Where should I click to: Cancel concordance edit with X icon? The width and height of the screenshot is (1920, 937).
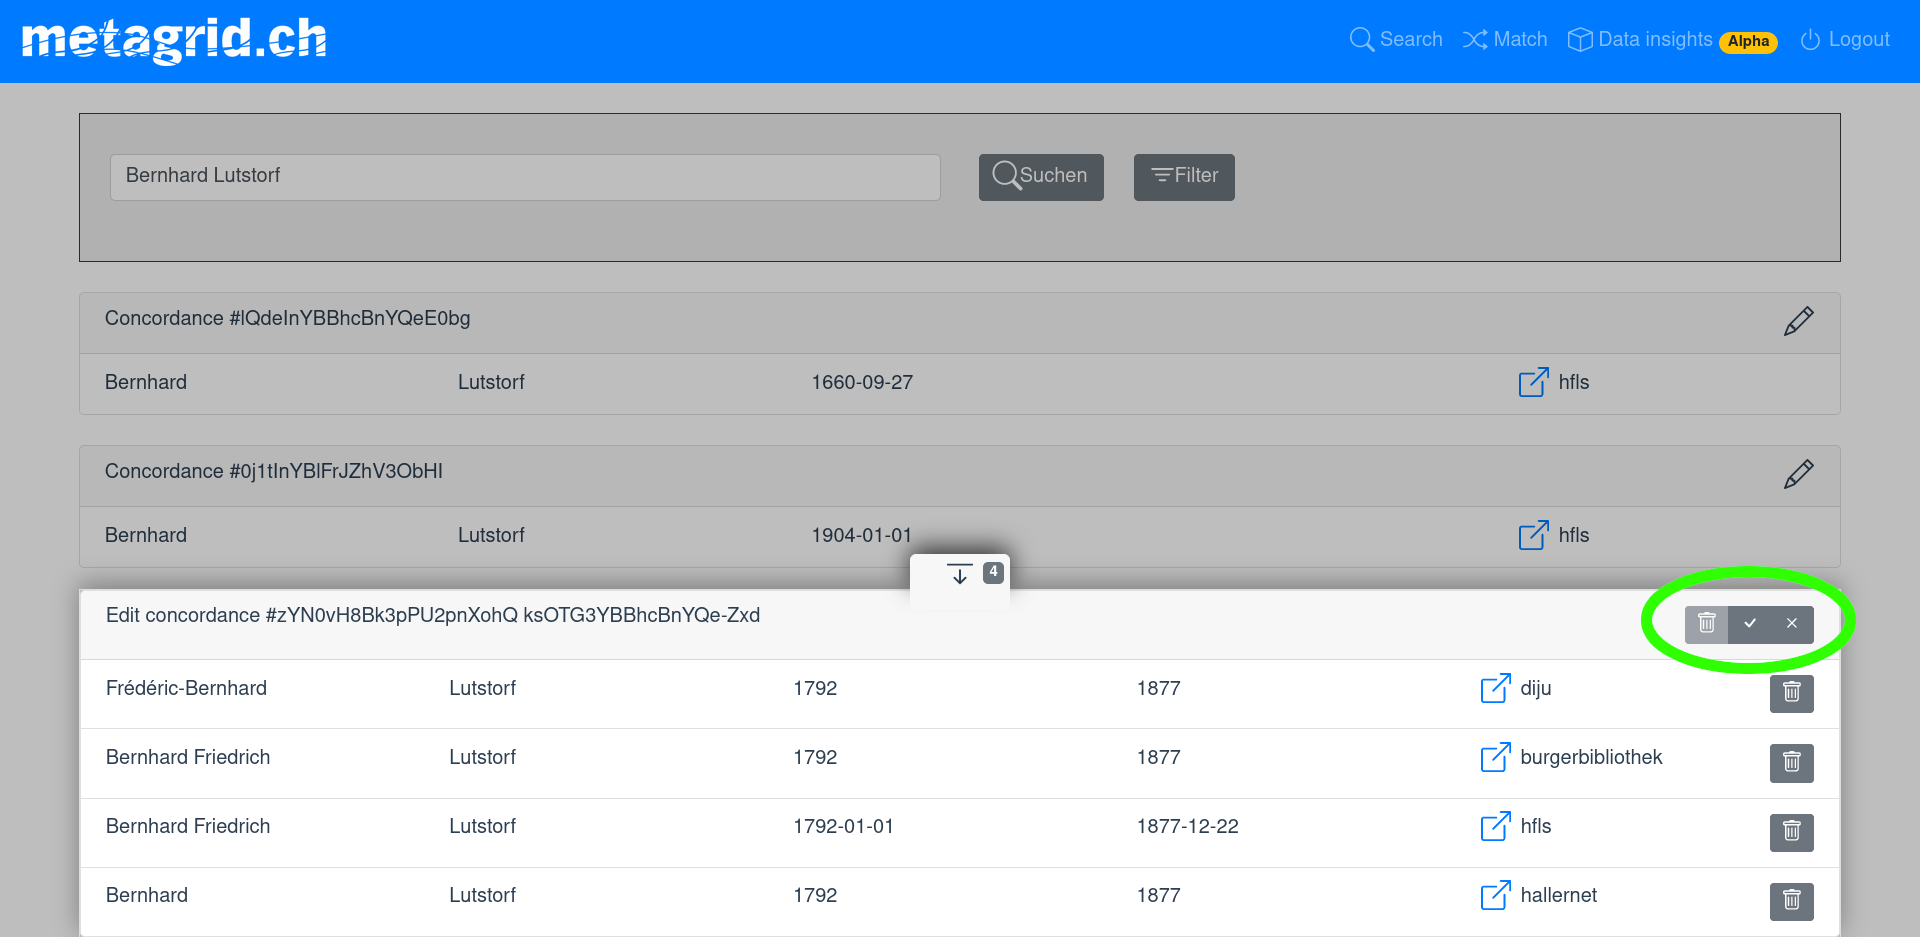point(1792,624)
